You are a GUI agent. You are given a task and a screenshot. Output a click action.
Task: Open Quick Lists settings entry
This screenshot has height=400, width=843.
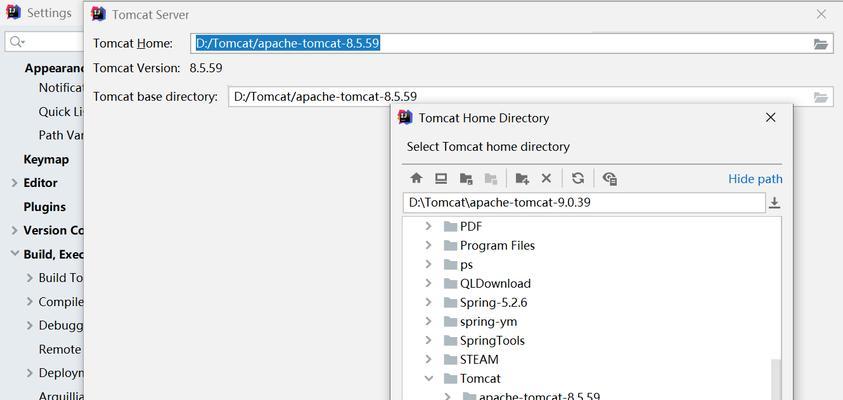click(x=61, y=112)
